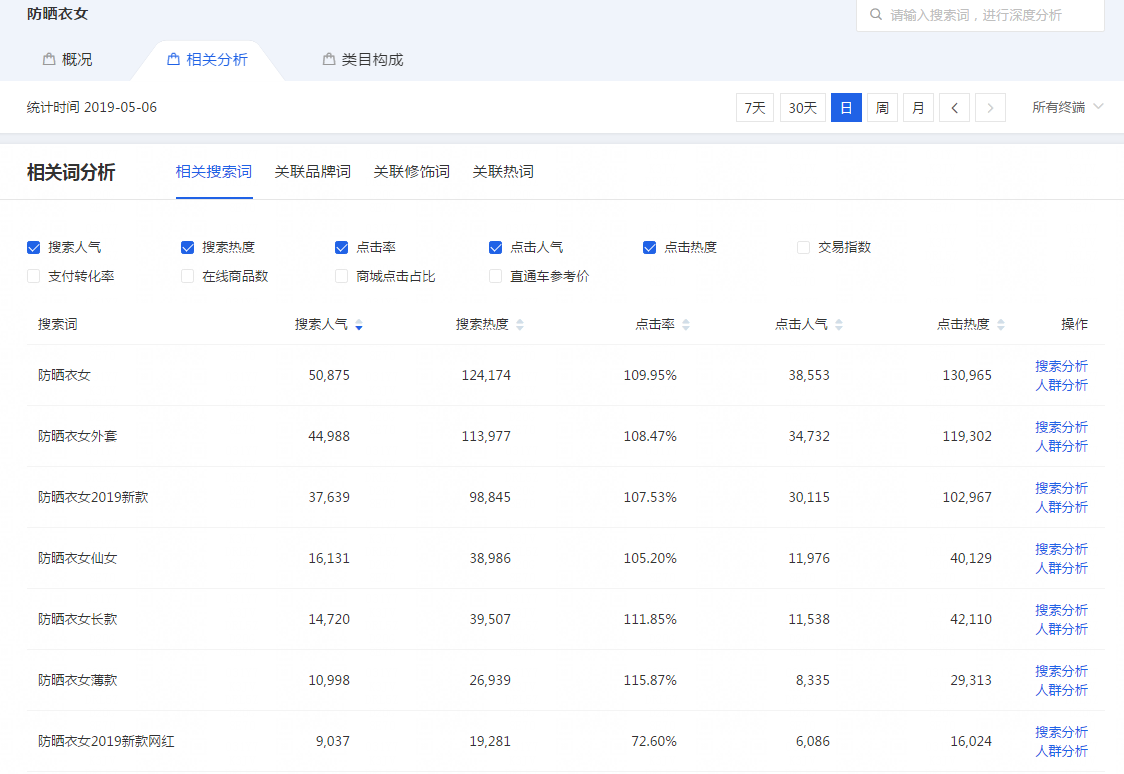Enable the 商城点击占比 checkbox
Viewport: 1124px width, 774px height.
coord(342,276)
